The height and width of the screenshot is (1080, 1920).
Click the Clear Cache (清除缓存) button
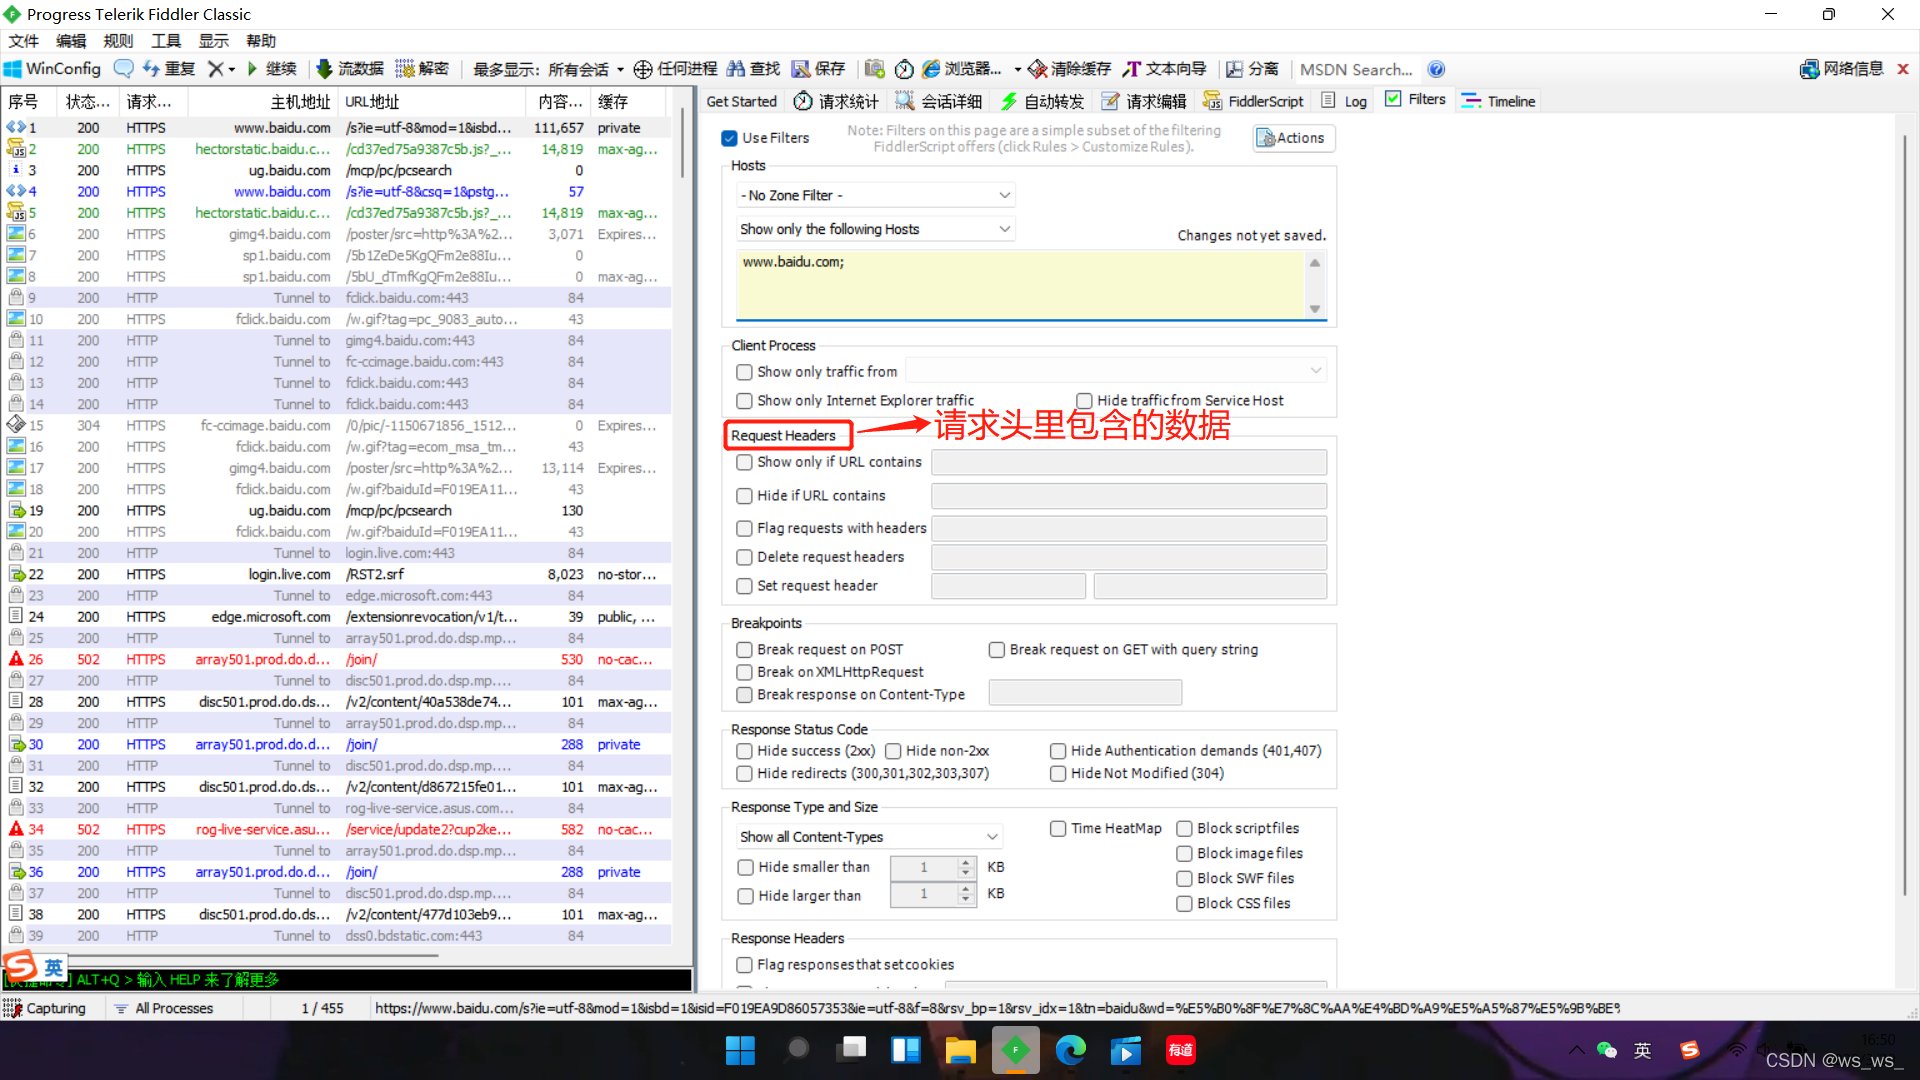point(1070,69)
